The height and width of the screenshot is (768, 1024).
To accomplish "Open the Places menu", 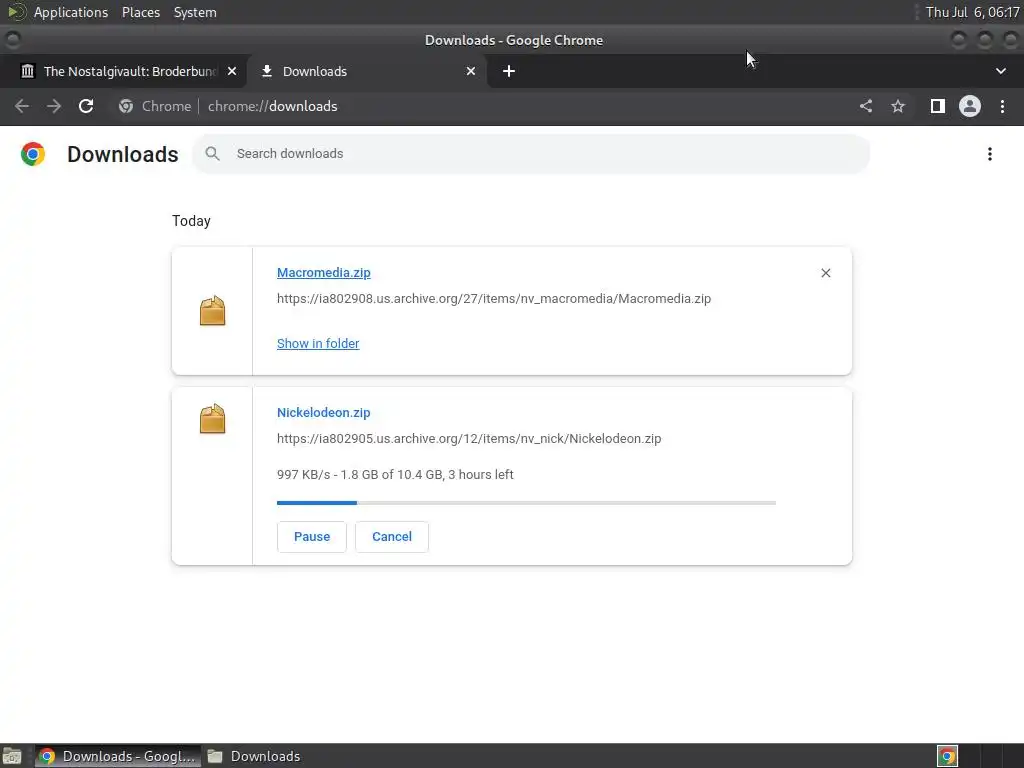I will 141,12.
